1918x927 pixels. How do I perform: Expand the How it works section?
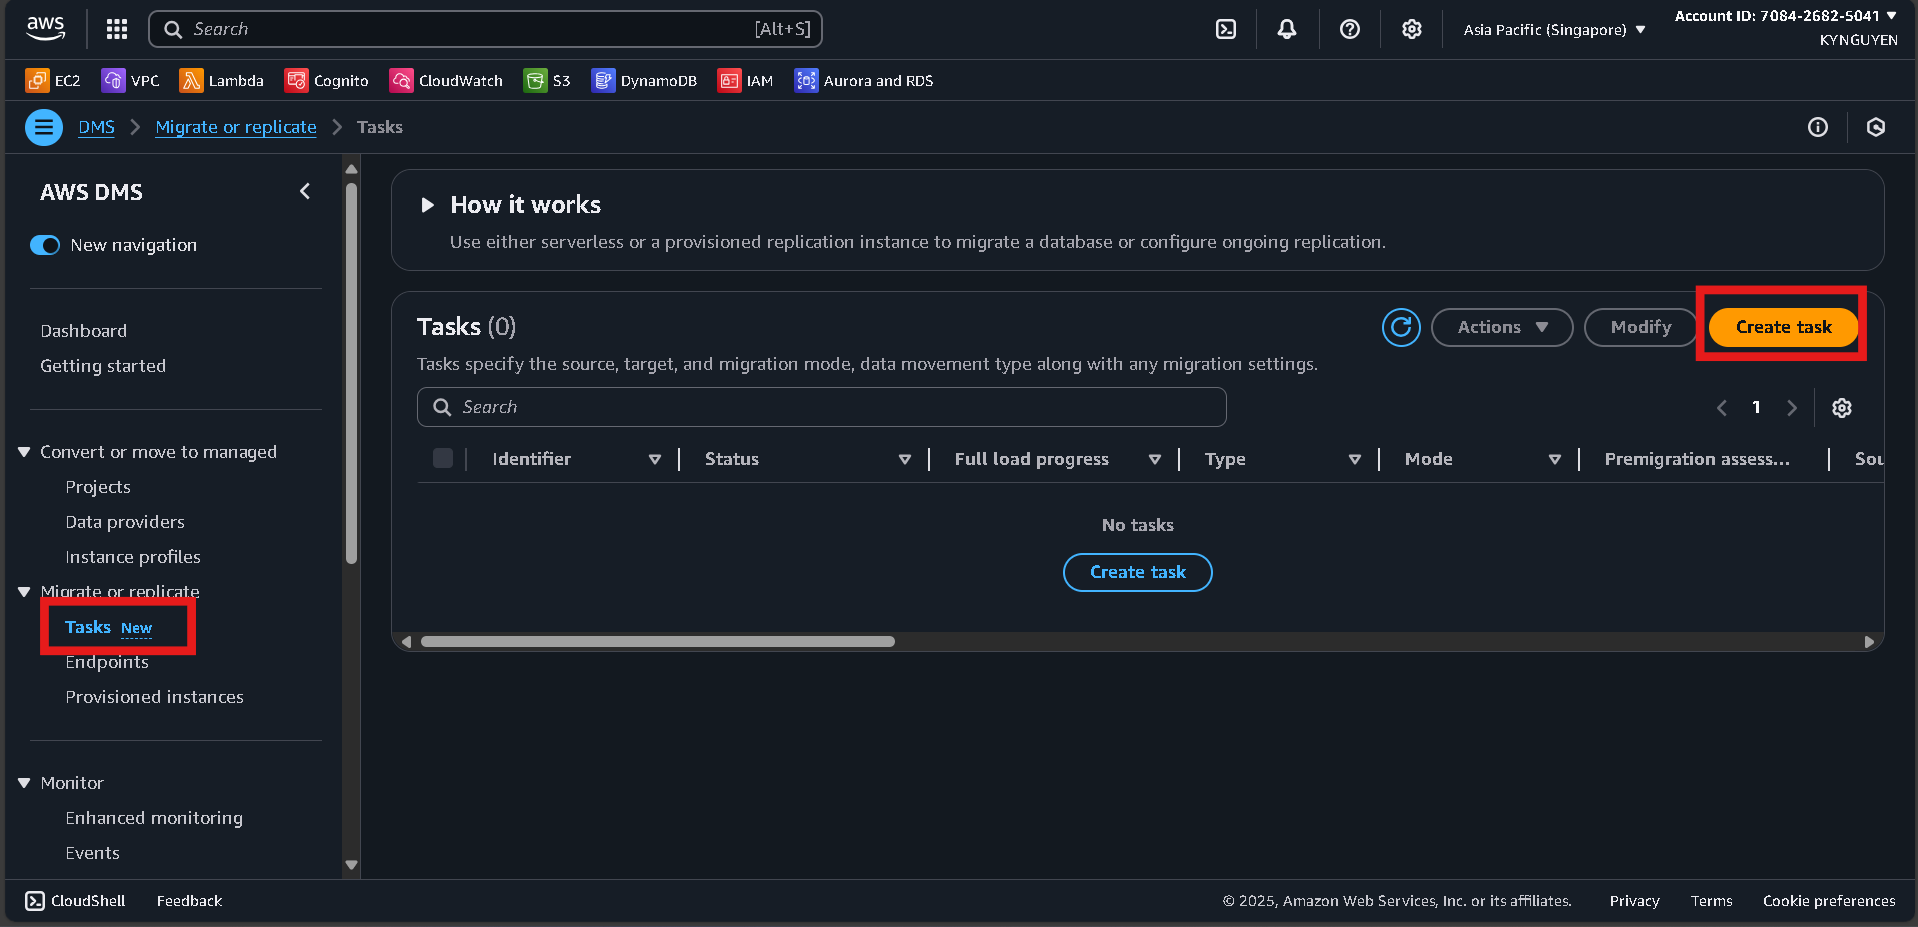428,204
